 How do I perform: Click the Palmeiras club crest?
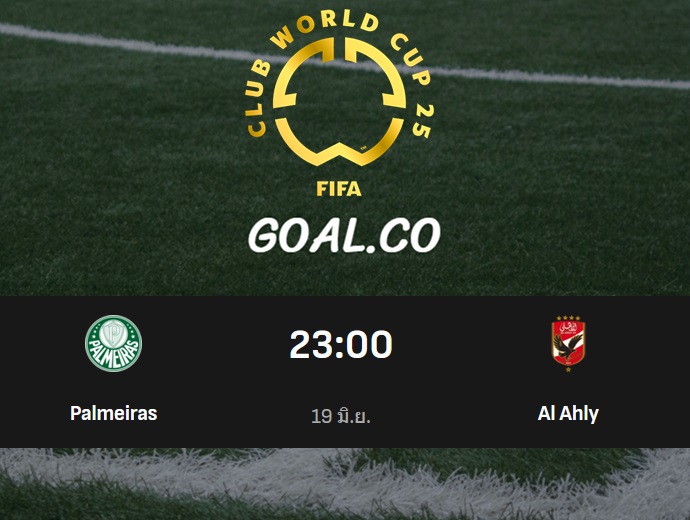pyautogui.click(x=114, y=344)
